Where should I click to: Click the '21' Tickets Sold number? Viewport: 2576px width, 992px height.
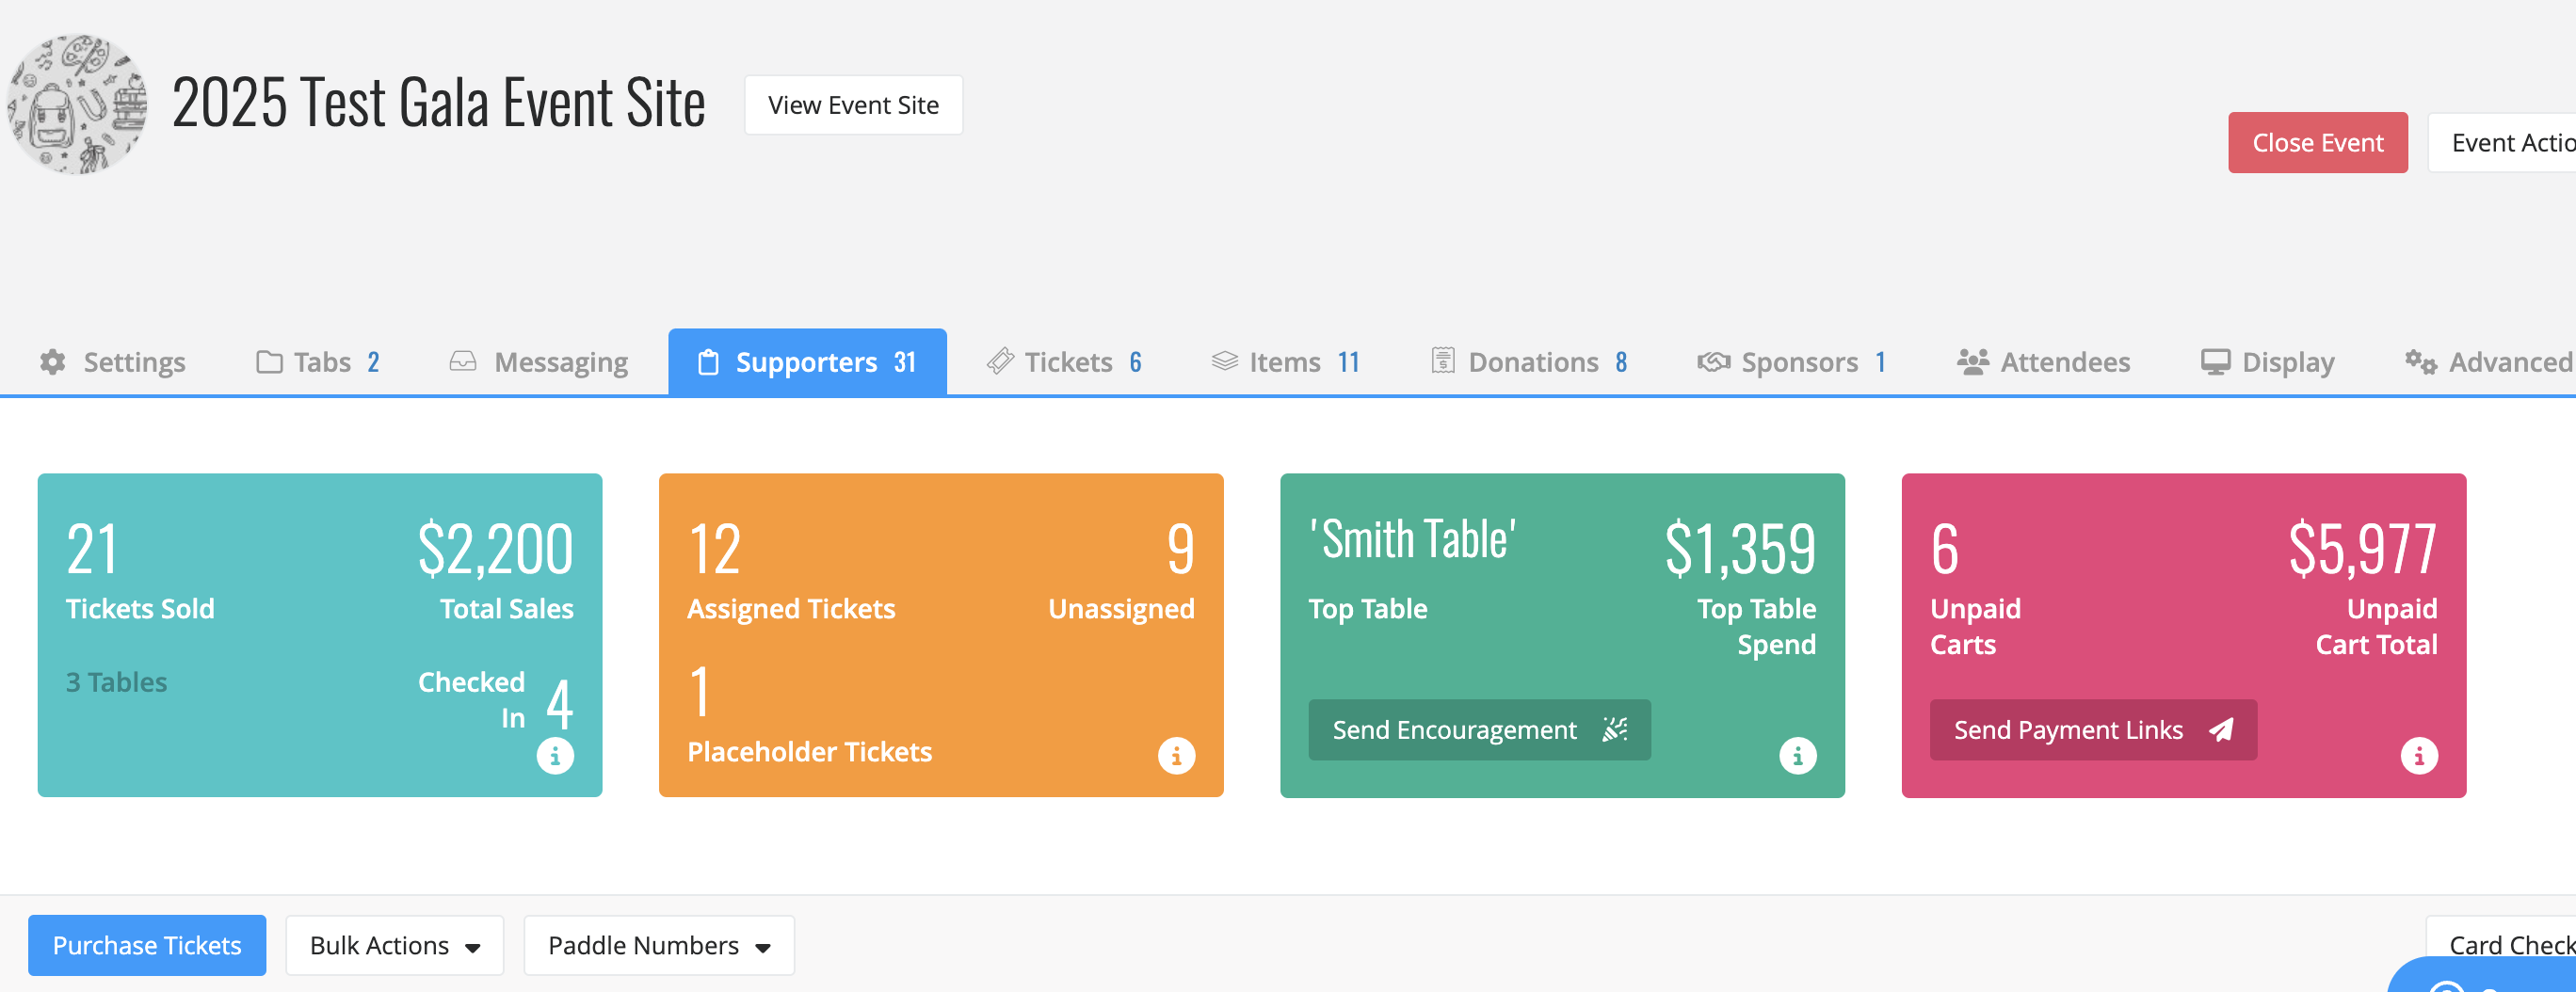92,549
